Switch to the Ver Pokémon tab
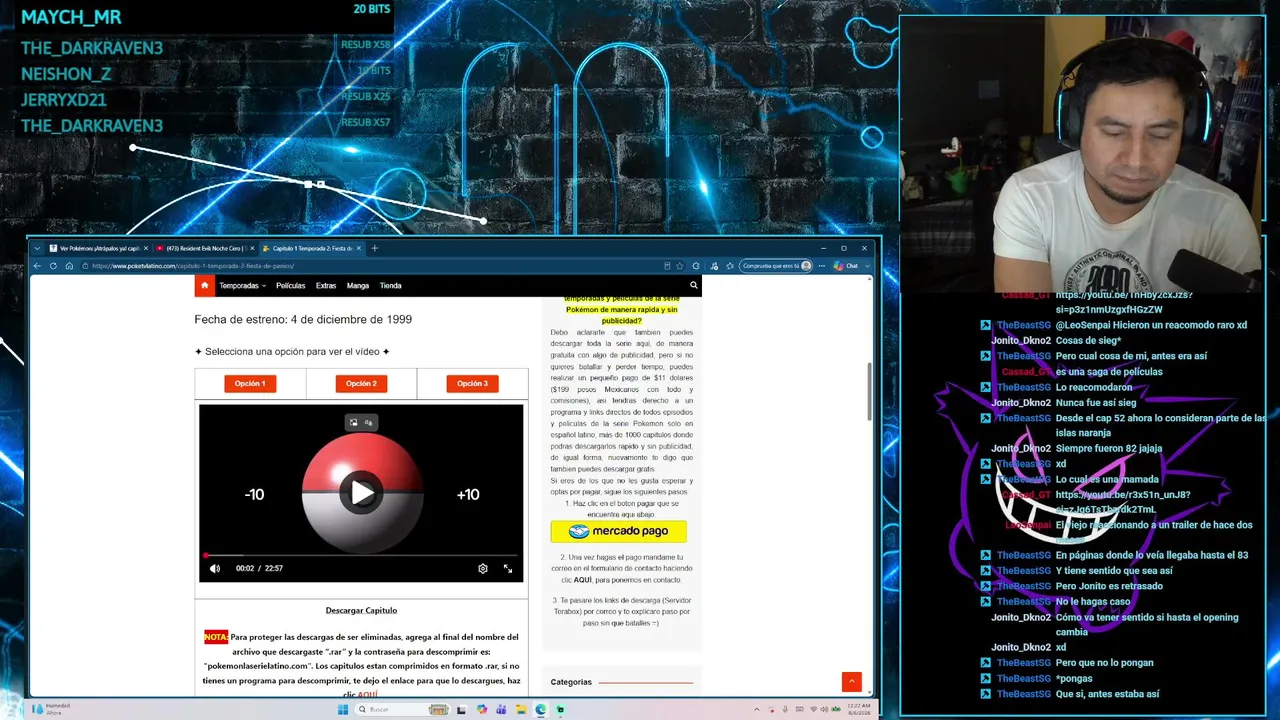The height and width of the screenshot is (720, 1280). click(98, 248)
